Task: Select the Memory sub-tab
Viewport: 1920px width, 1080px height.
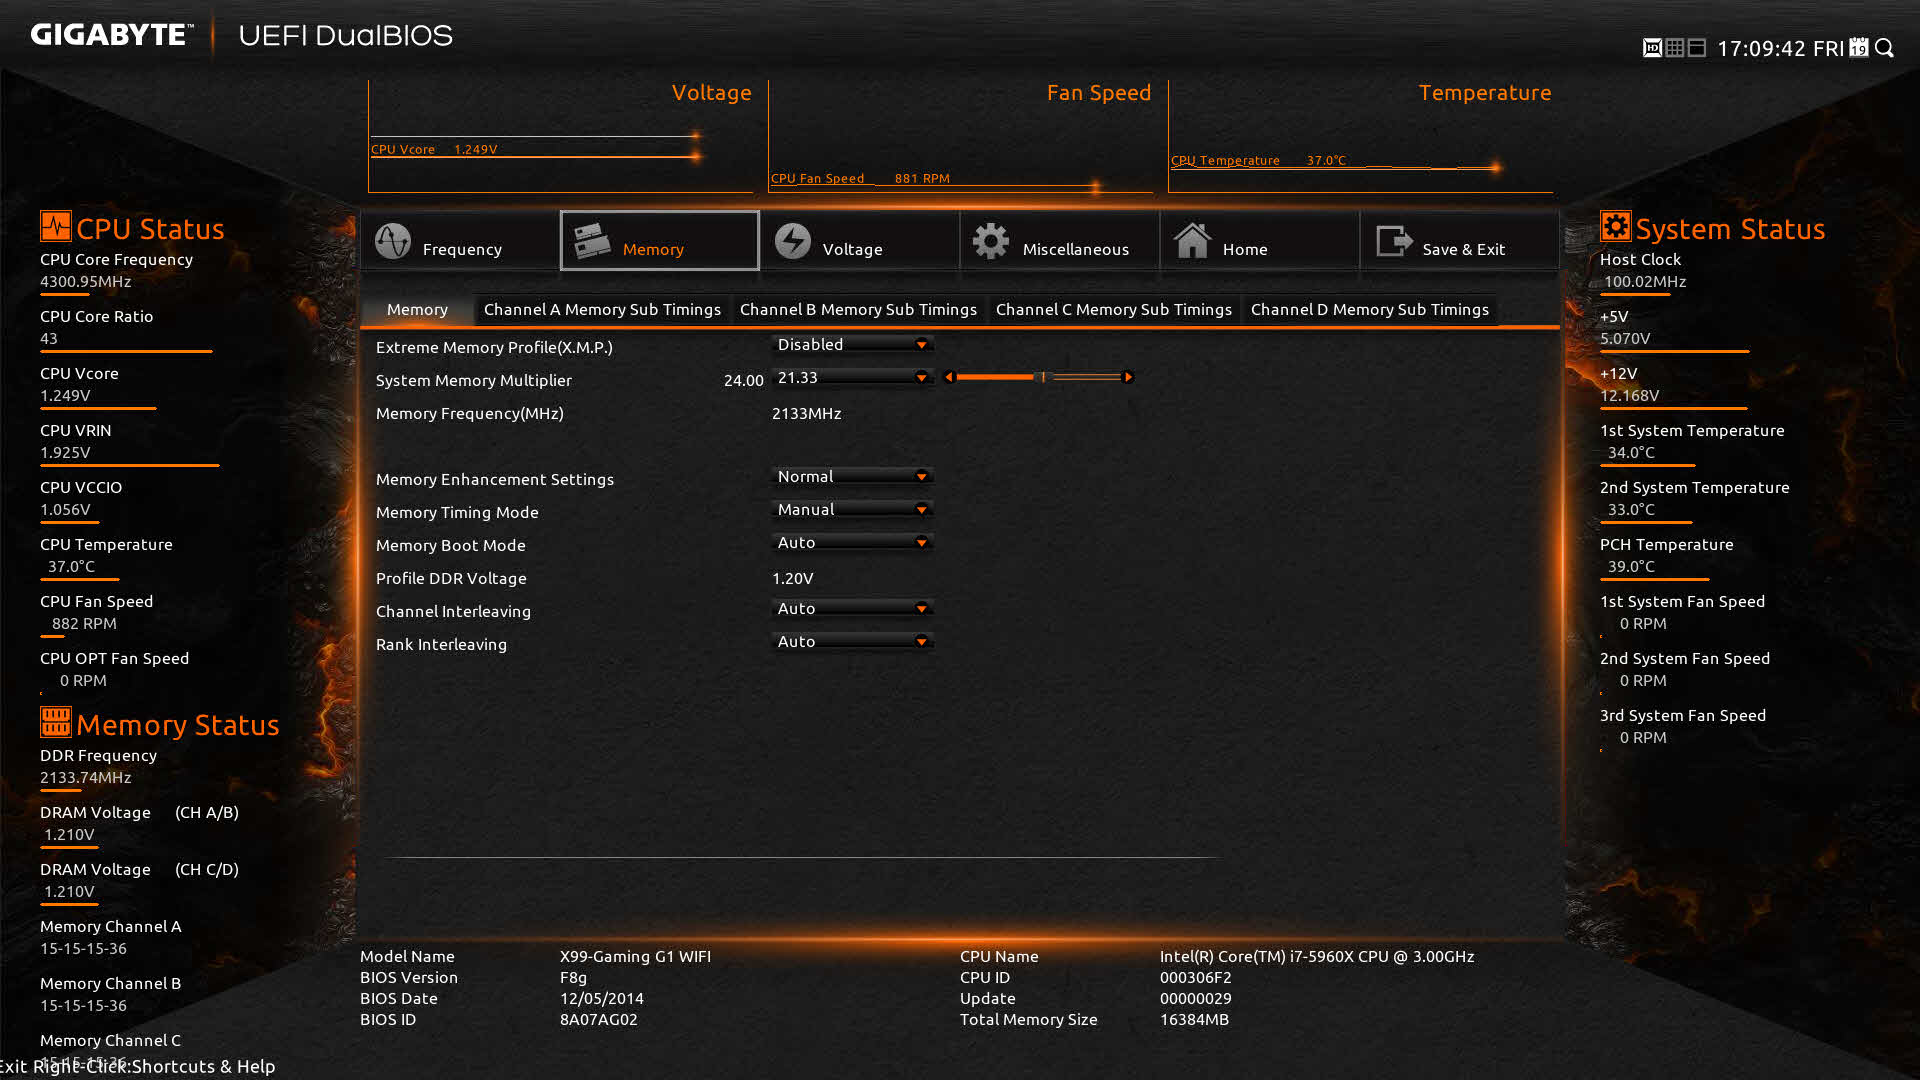Action: 417,310
